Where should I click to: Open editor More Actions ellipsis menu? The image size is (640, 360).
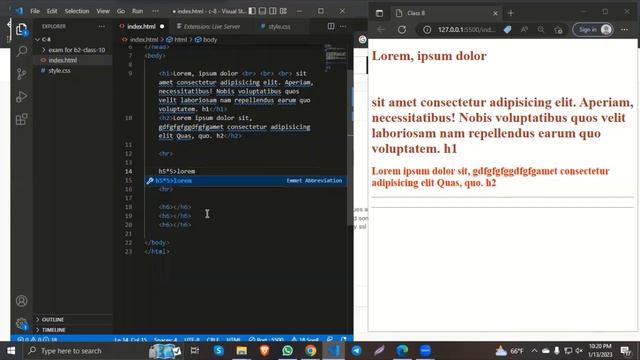tap(343, 27)
